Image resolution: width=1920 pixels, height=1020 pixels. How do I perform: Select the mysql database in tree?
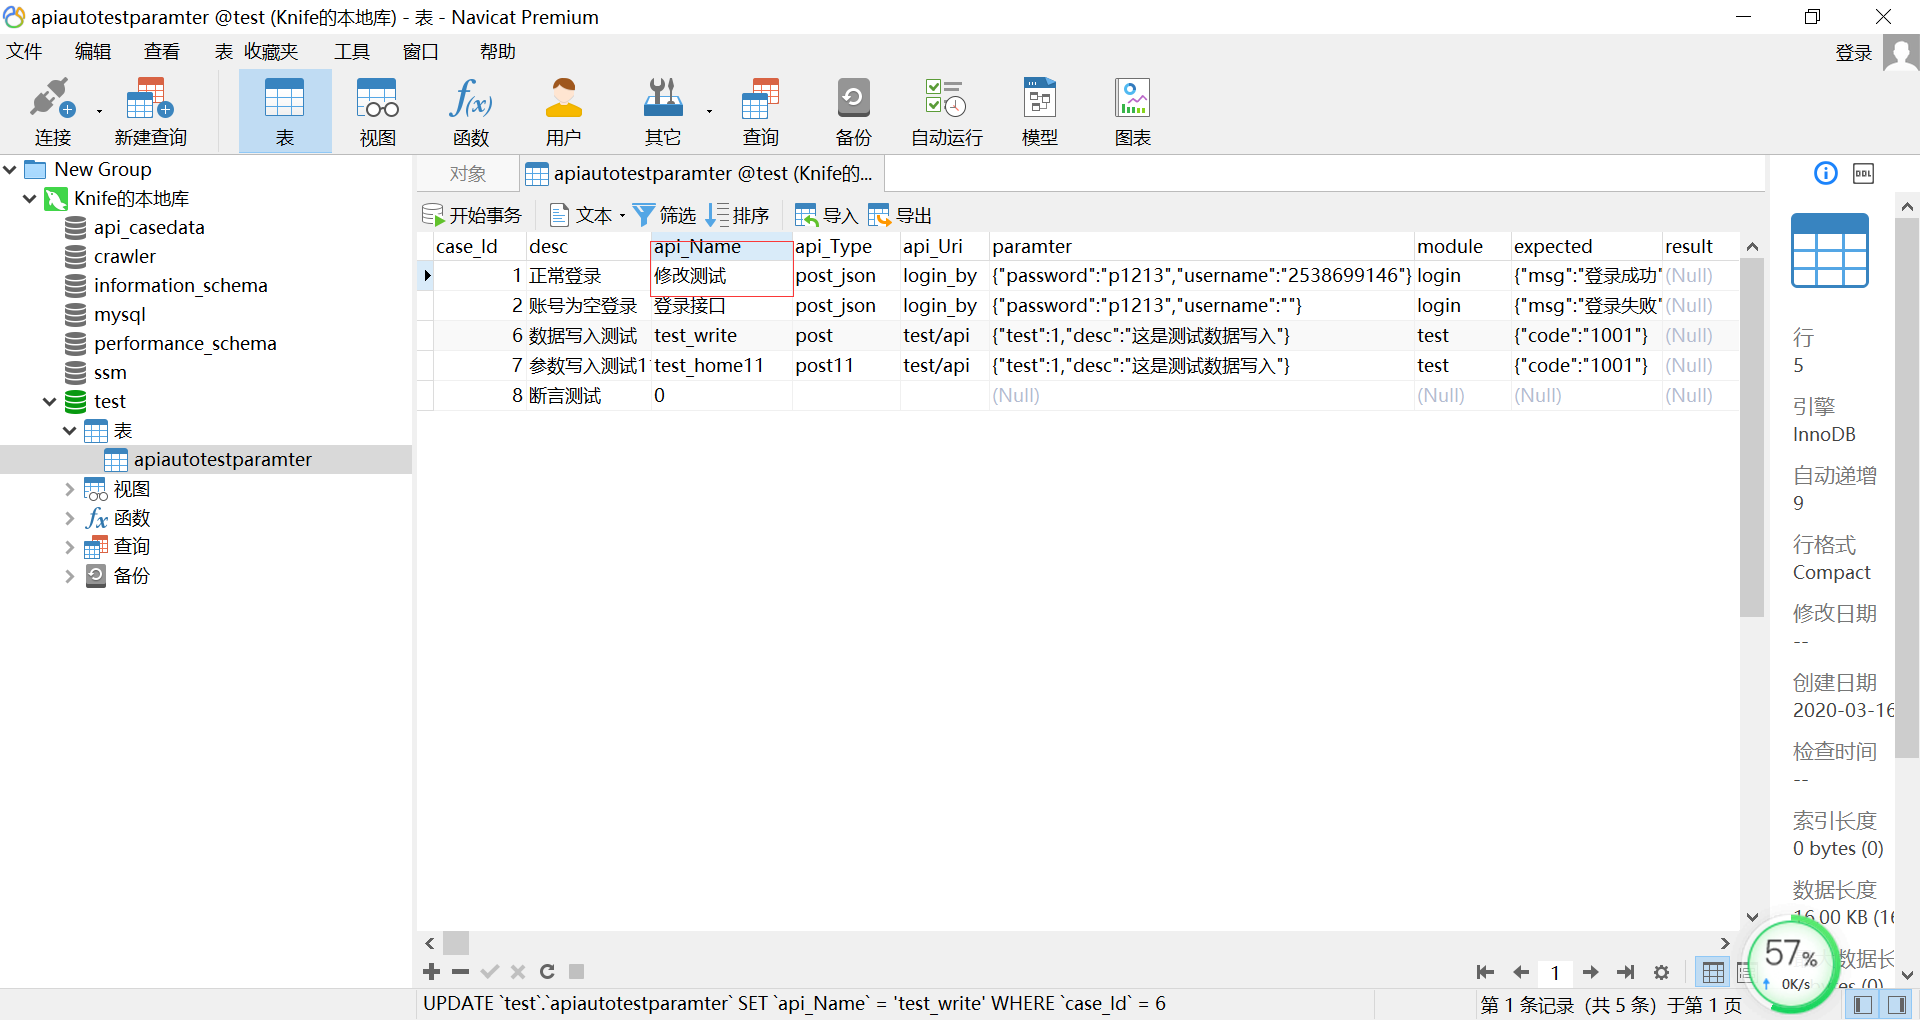tap(119, 315)
